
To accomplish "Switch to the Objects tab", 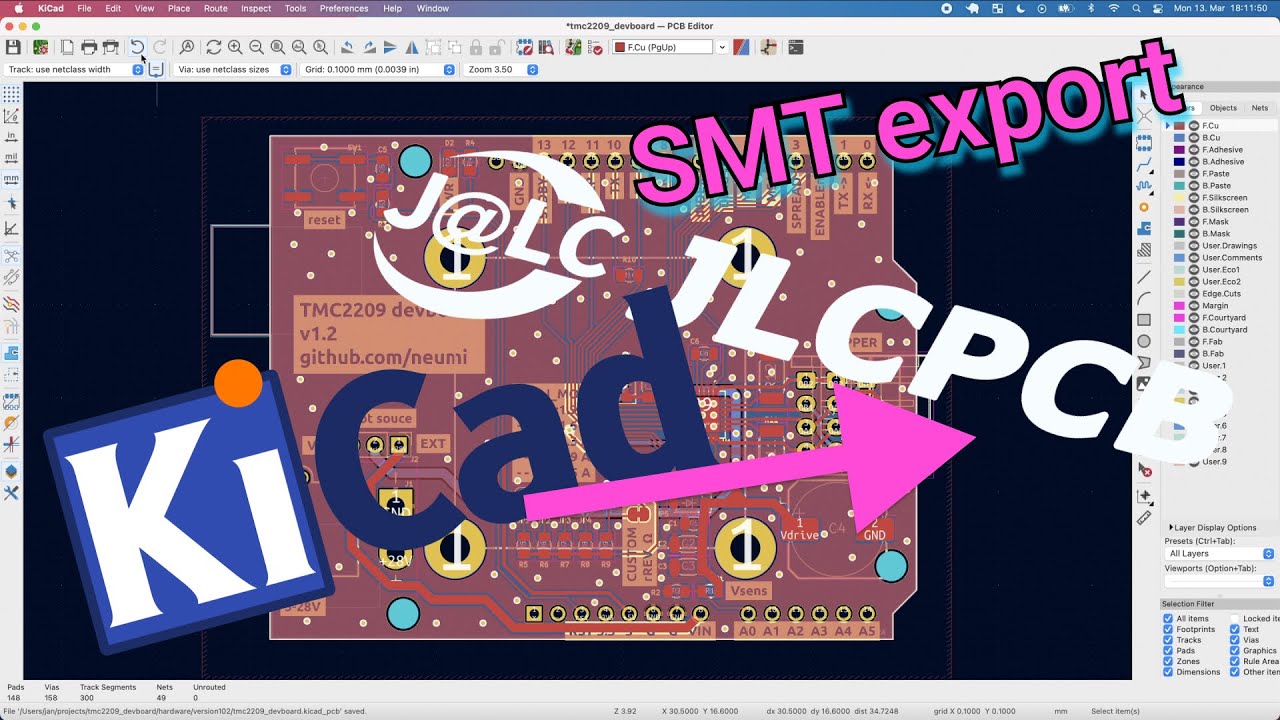I will click(x=1223, y=108).
